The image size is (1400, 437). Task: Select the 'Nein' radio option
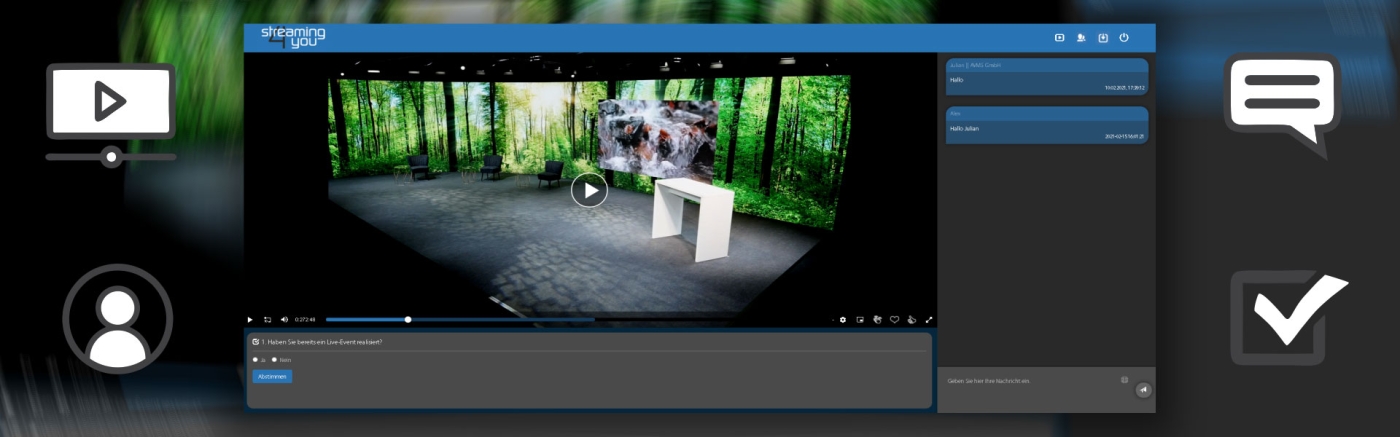(274, 359)
